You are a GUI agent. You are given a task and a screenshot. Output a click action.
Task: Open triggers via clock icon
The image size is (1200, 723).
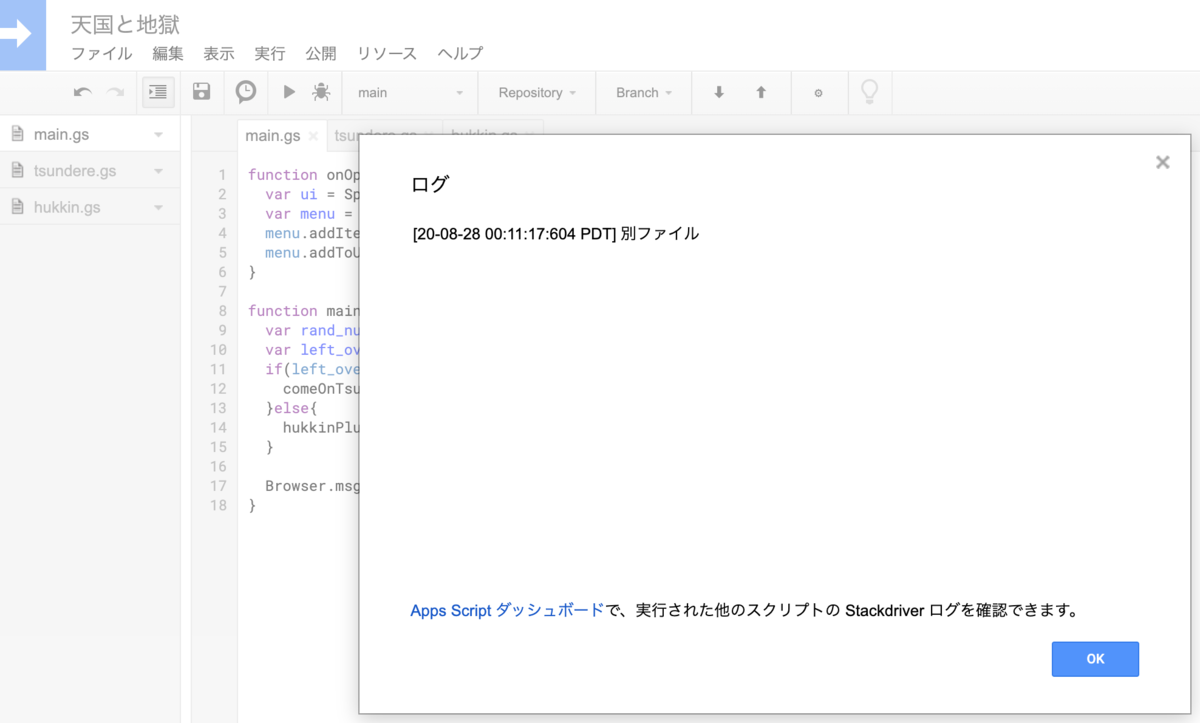pyautogui.click(x=246, y=92)
